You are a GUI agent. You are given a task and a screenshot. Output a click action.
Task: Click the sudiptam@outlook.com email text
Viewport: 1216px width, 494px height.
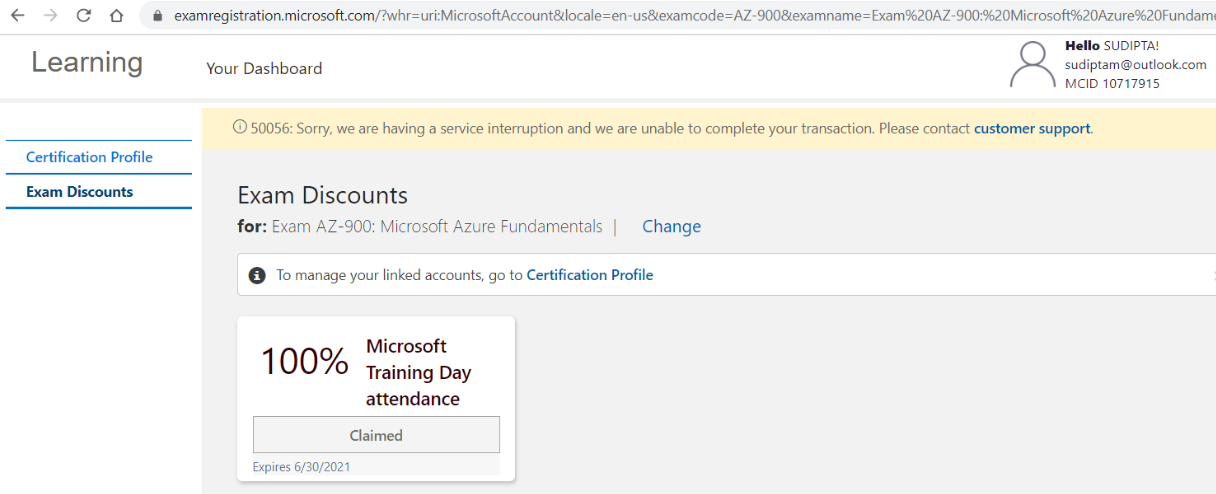click(1136, 64)
